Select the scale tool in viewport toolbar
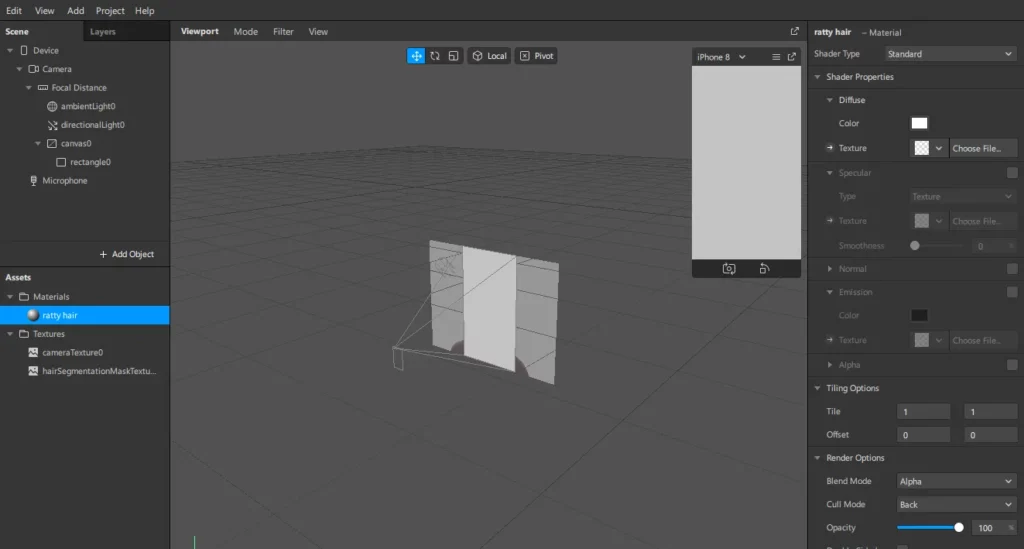The width and height of the screenshot is (1024, 549). coord(453,56)
